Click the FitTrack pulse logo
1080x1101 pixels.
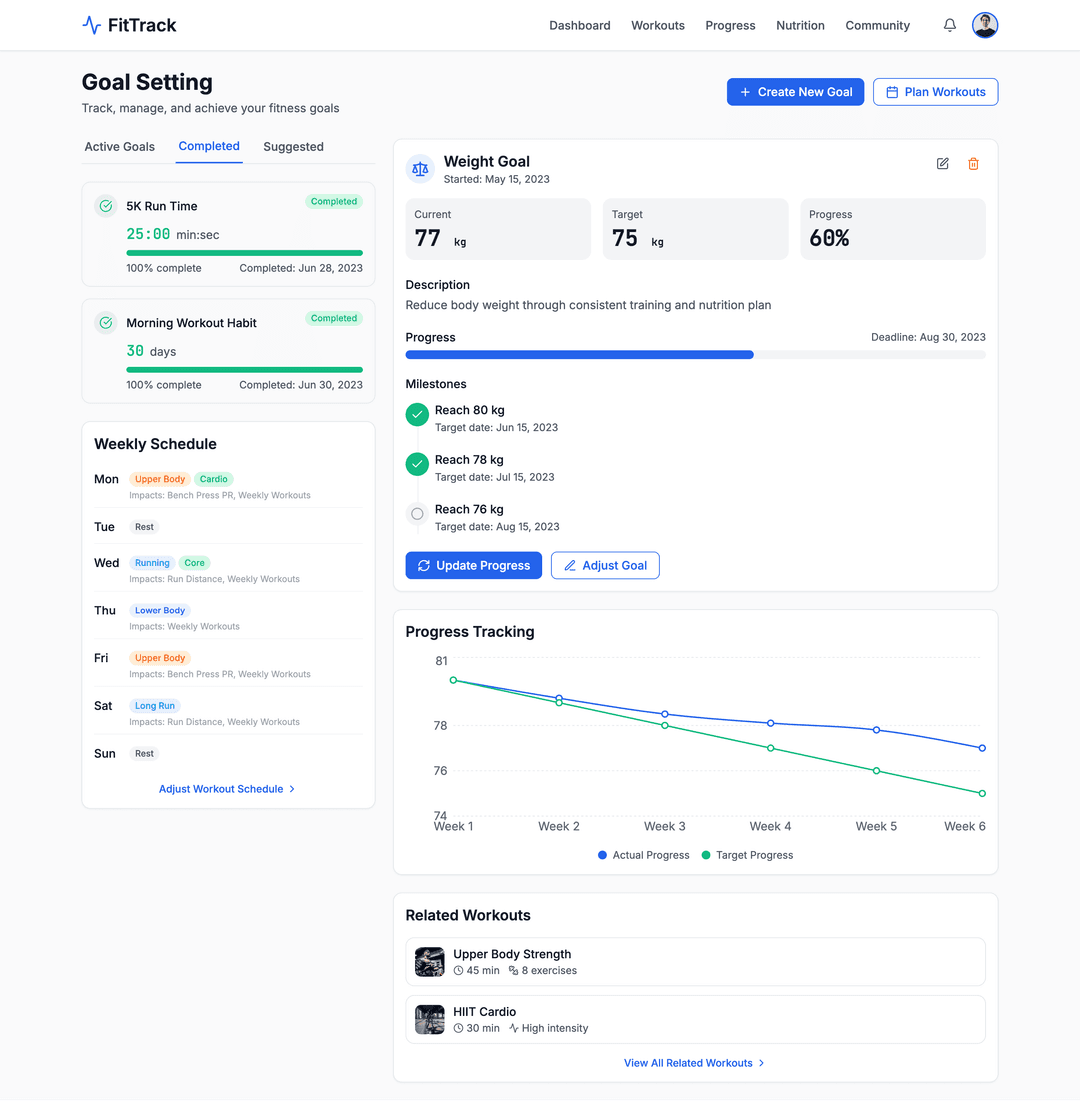click(92, 26)
